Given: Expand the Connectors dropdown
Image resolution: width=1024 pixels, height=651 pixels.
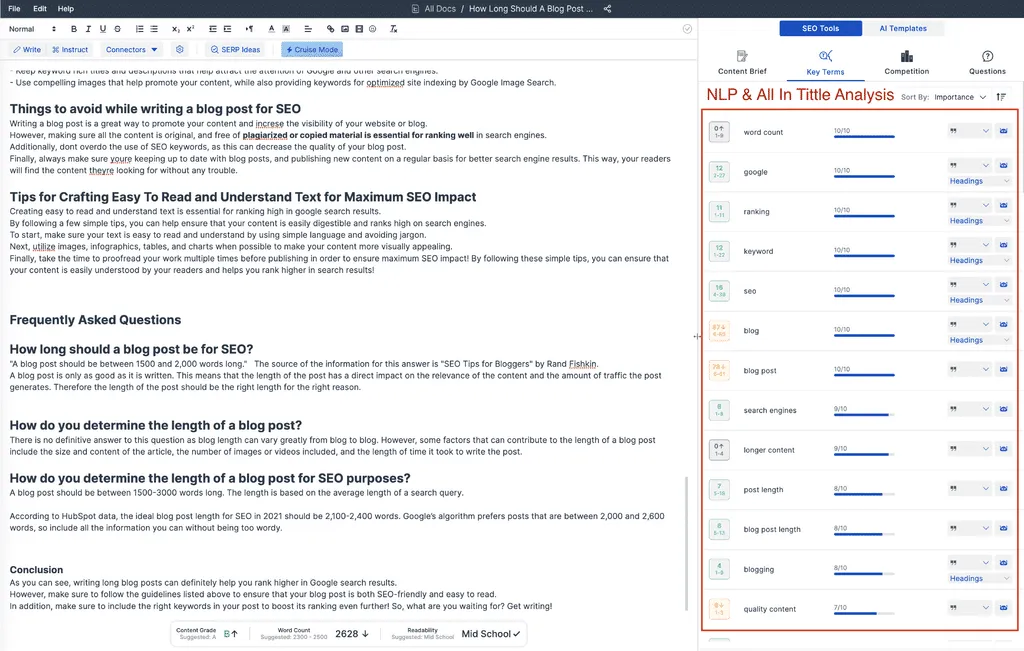Looking at the screenshot, I should 132,49.
